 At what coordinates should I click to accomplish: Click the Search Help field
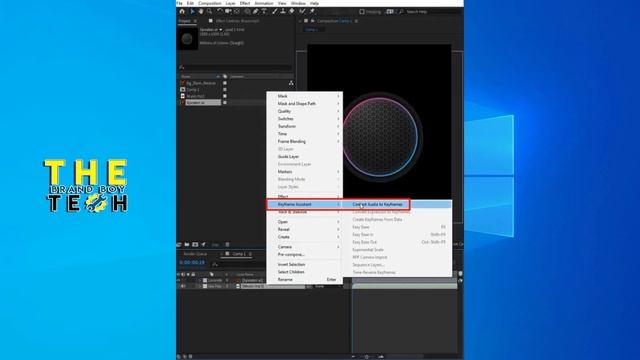pyautogui.click(x=417, y=12)
